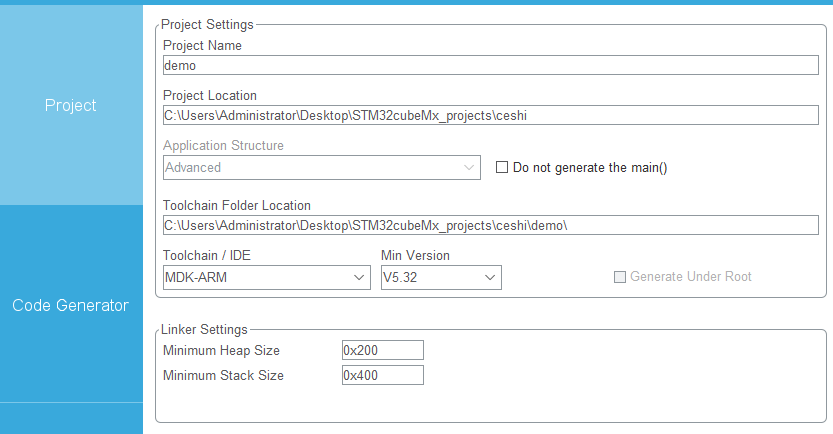This screenshot has height=434, width=833.
Task: Select the tab below Code Generator
Action: click(71, 419)
